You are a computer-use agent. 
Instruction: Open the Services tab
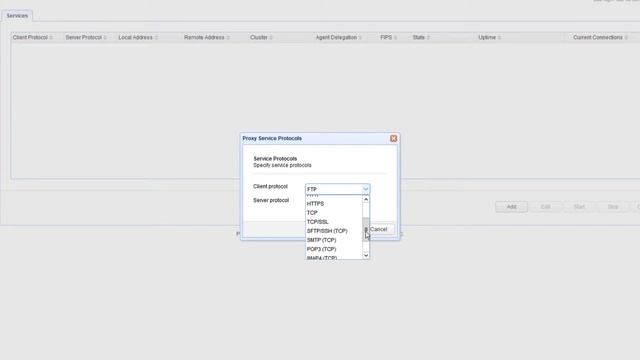pyautogui.click(x=17, y=16)
